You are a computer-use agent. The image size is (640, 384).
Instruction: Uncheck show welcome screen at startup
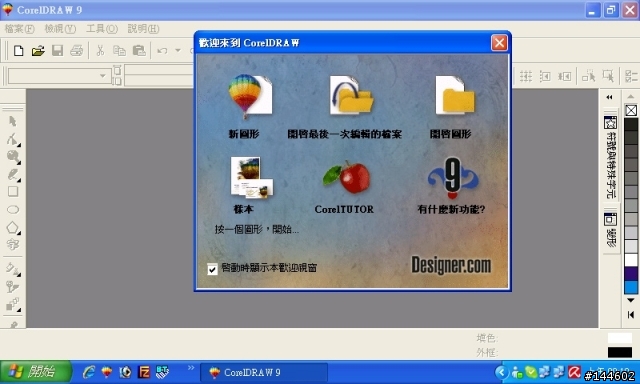point(212,269)
